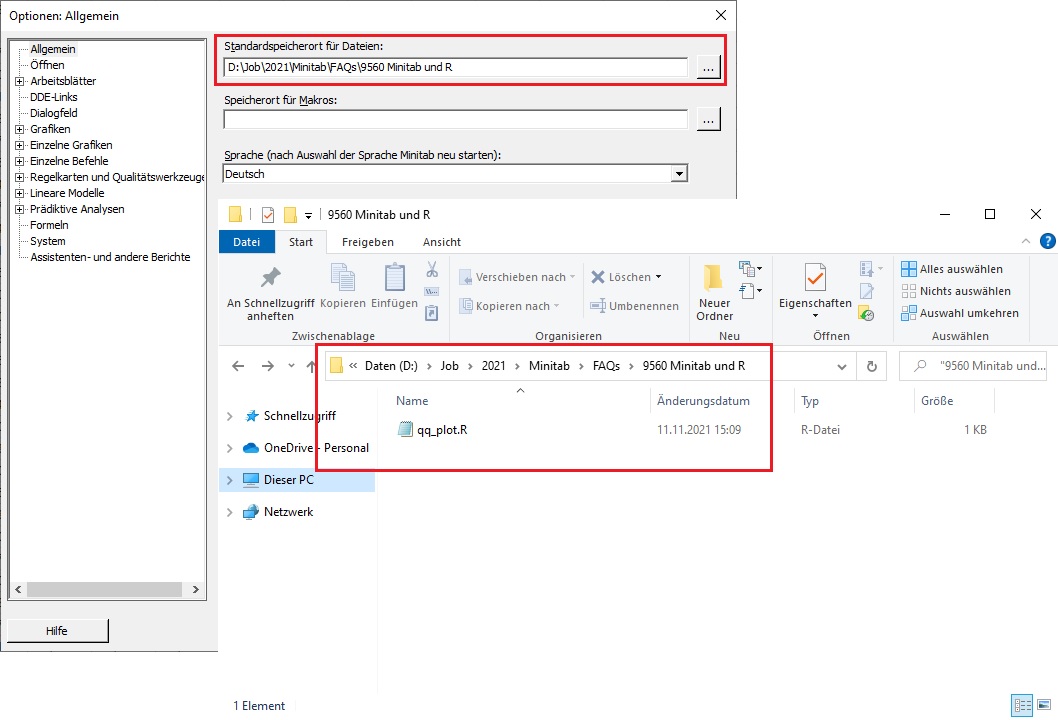Click Verschieben nach button
The width and height of the screenshot is (1058, 720).
click(x=517, y=277)
